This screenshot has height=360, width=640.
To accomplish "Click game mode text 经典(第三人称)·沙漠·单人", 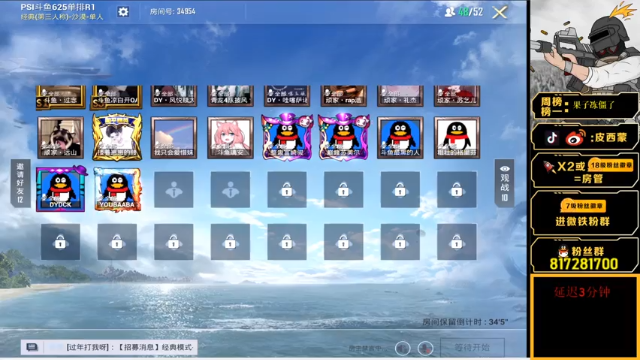I will [x=62, y=17].
